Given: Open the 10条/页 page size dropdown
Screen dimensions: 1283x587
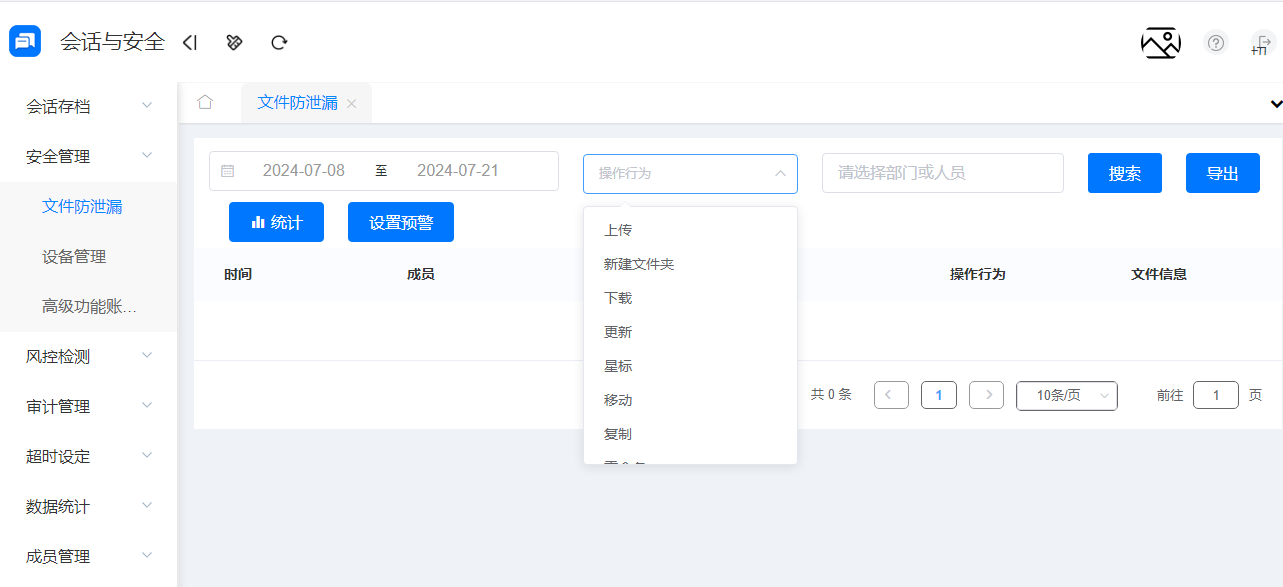Looking at the screenshot, I should pos(1066,395).
